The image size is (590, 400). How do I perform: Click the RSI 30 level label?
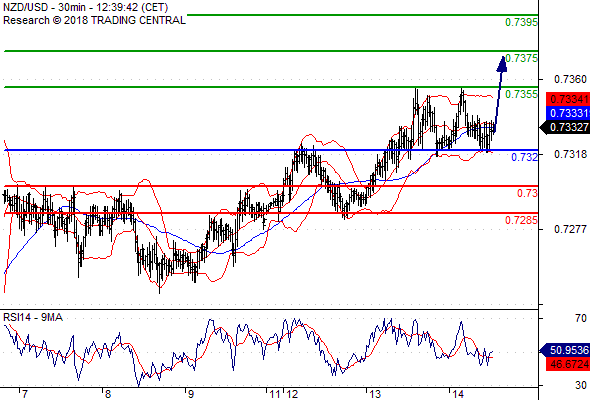[x=581, y=385]
